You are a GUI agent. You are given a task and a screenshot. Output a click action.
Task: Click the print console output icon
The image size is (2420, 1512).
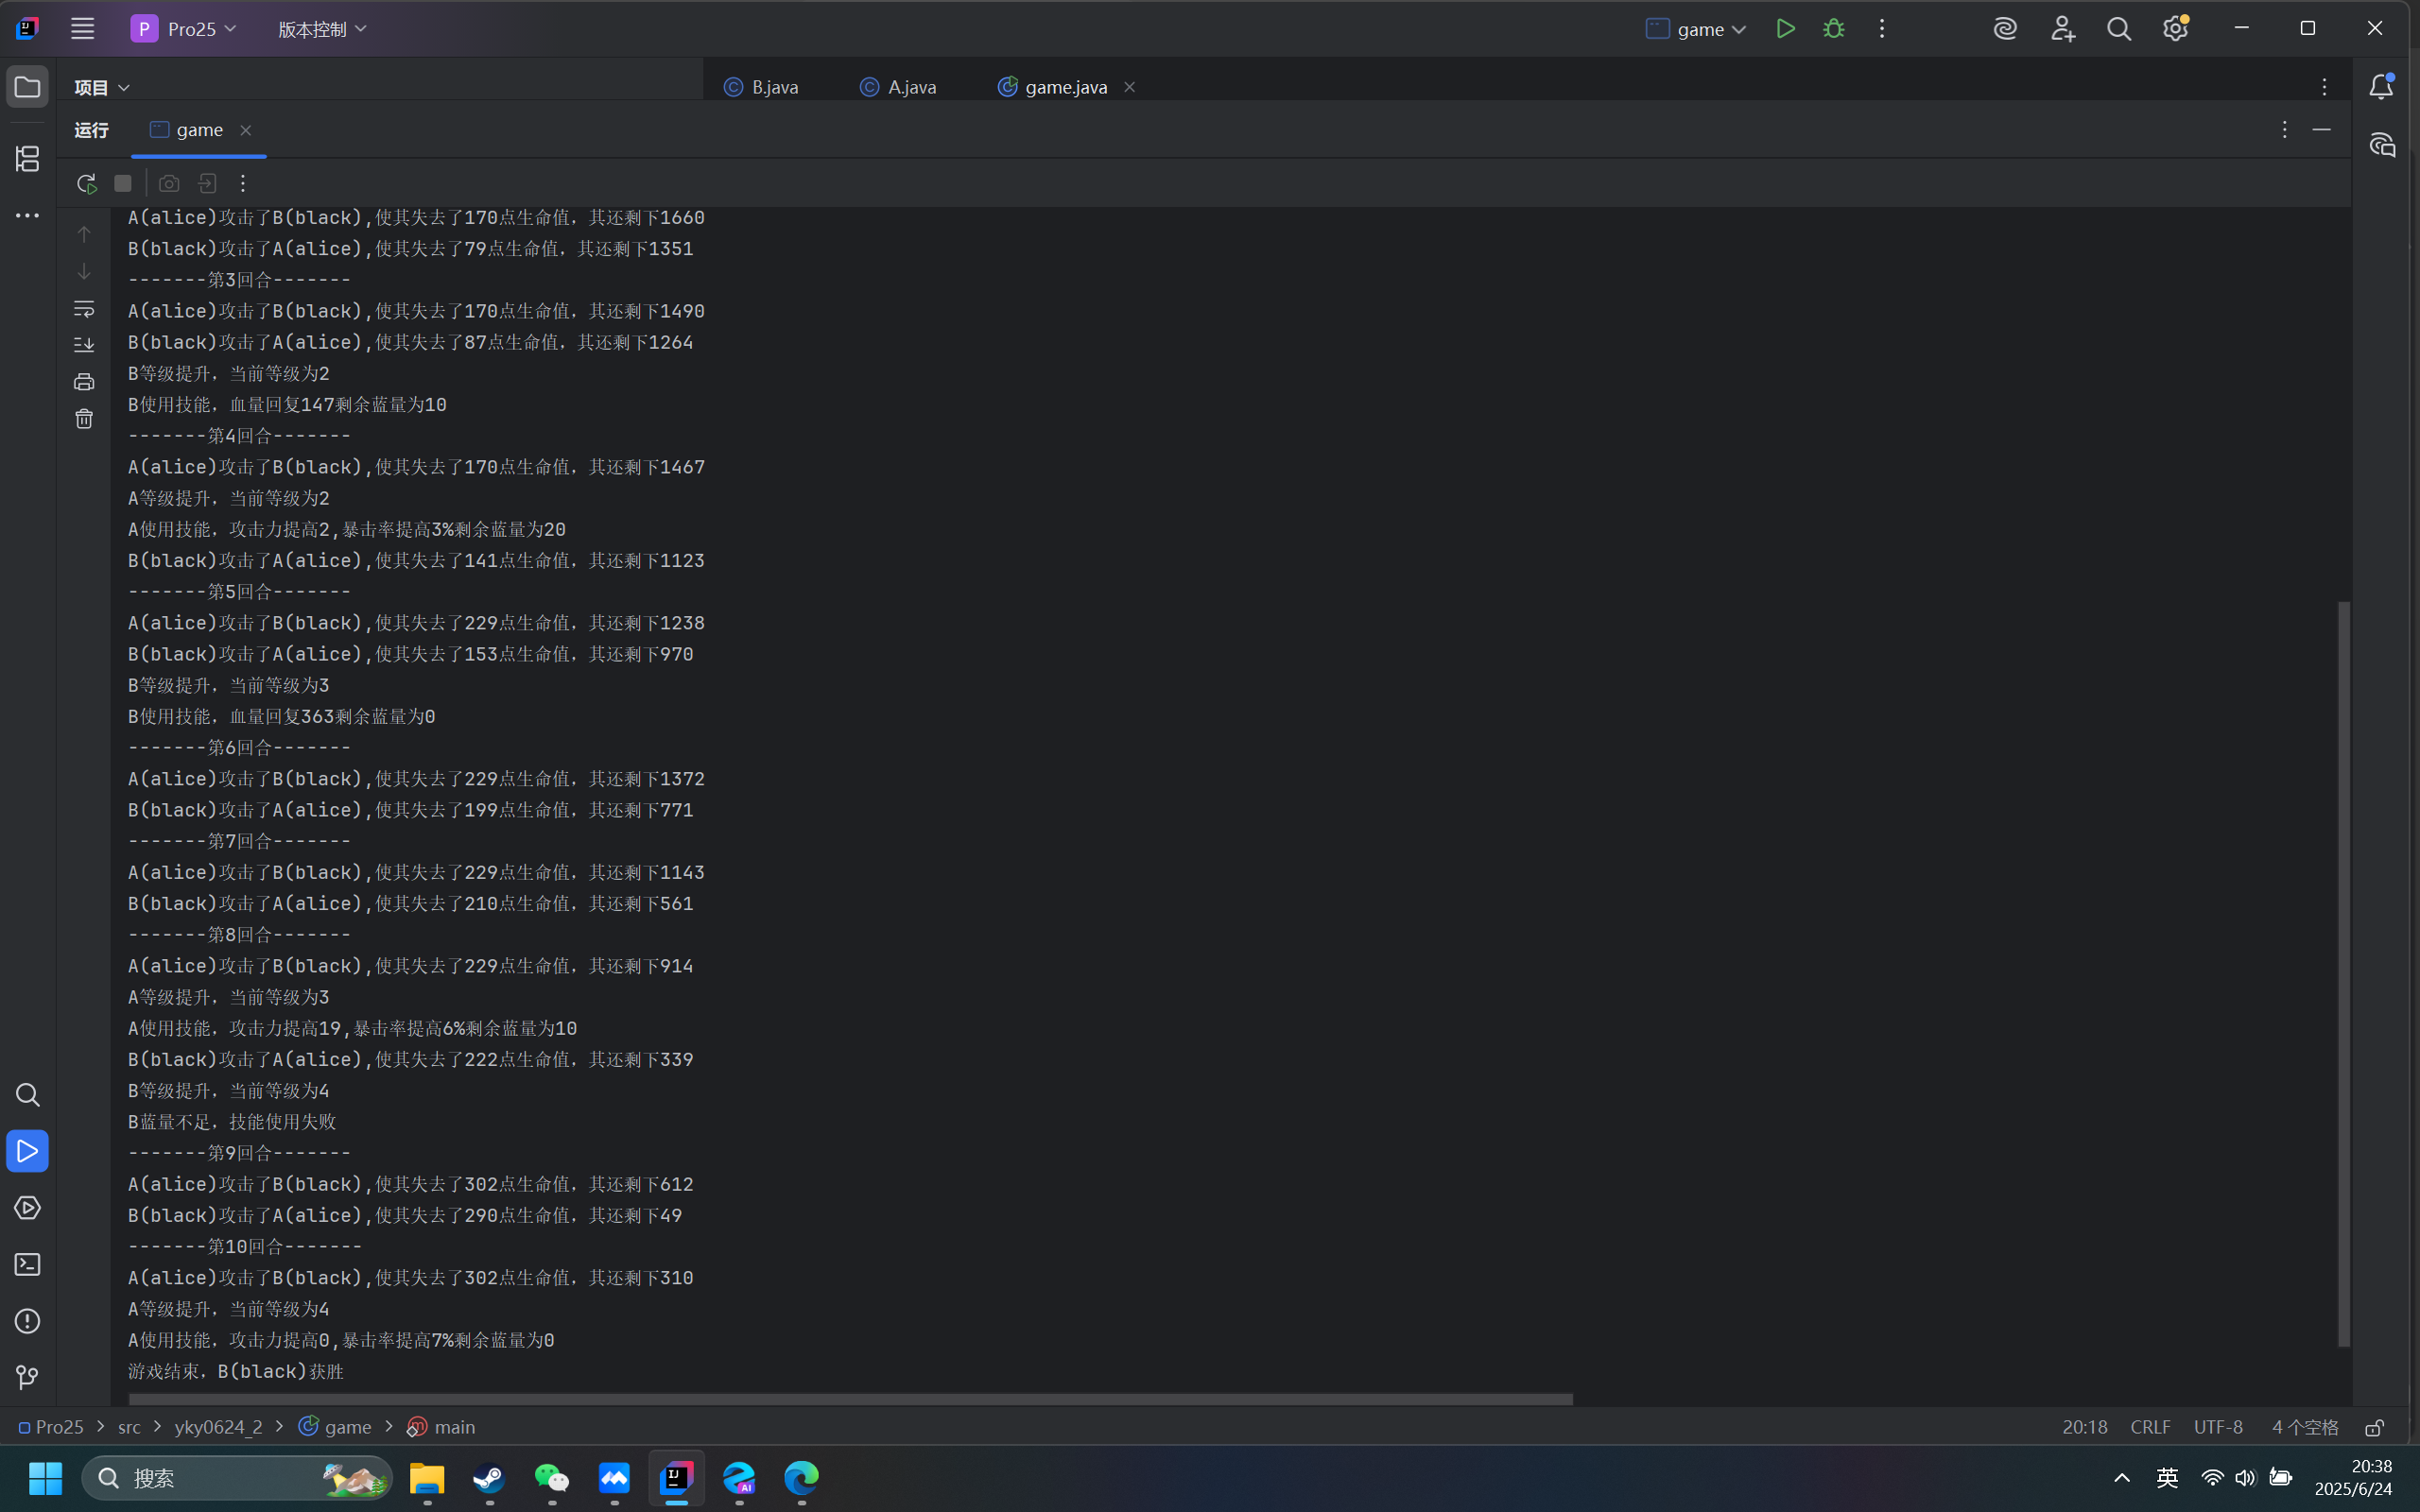pos(84,382)
